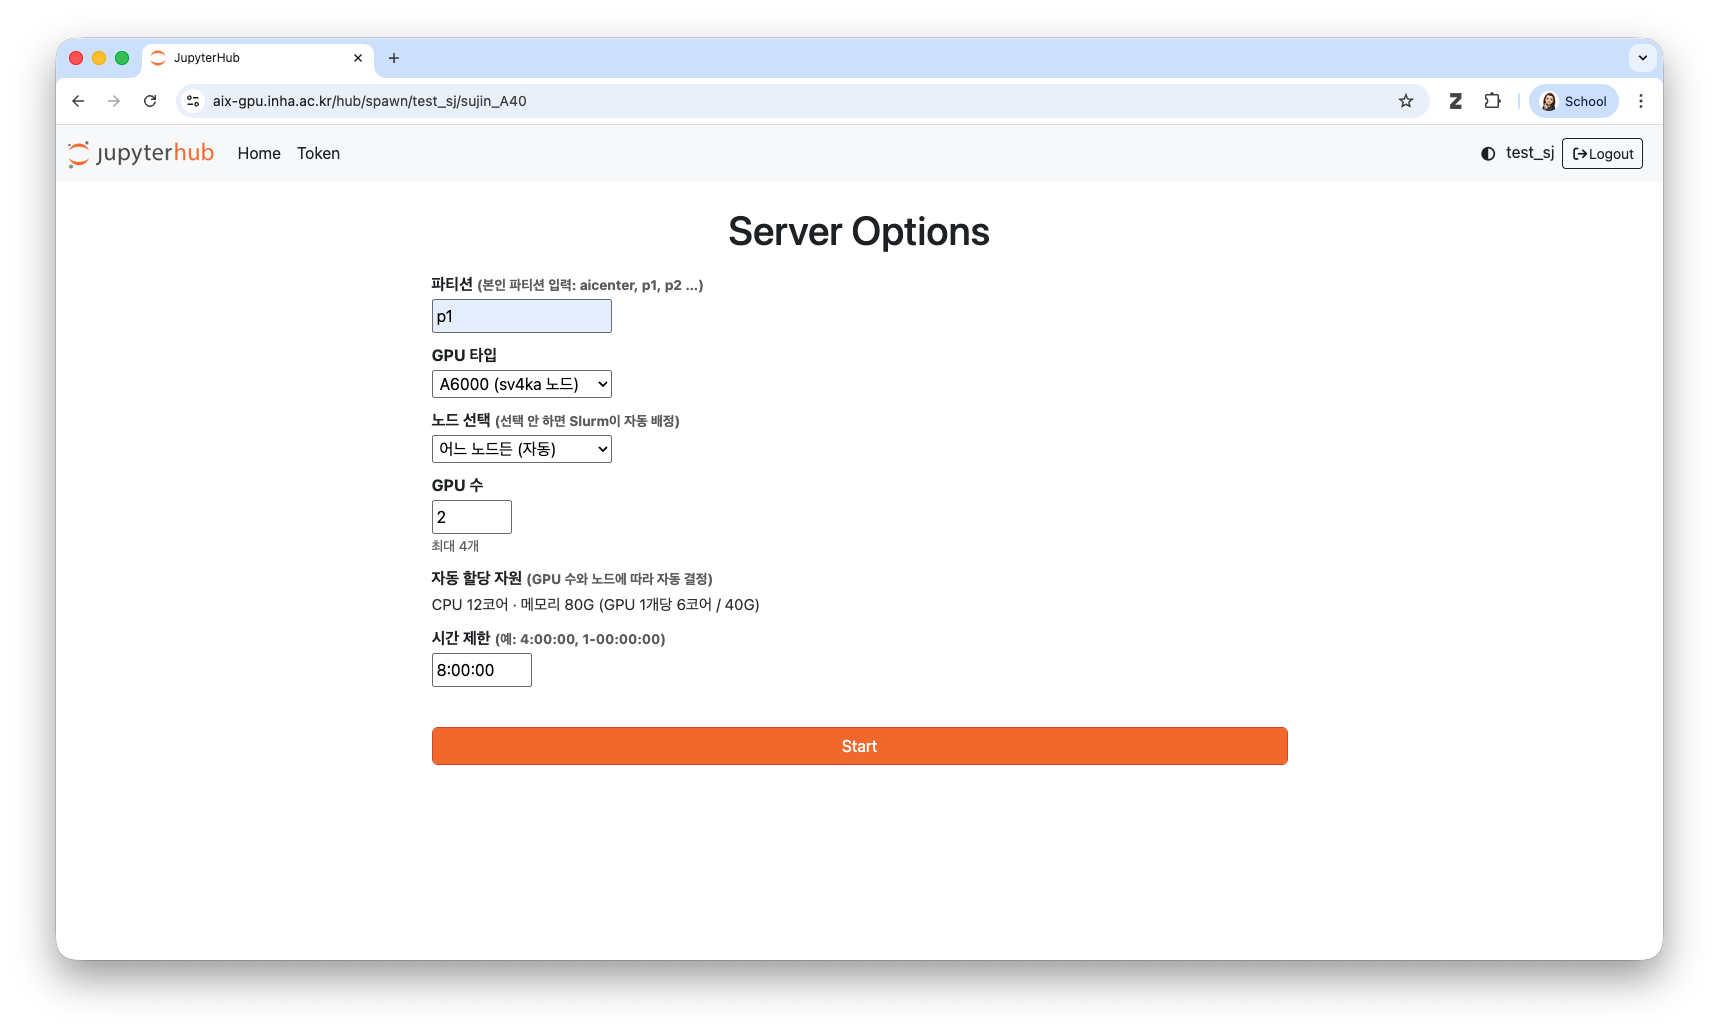Toggle the dark mode theme icon
The image size is (1719, 1034).
click(x=1488, y=154)
